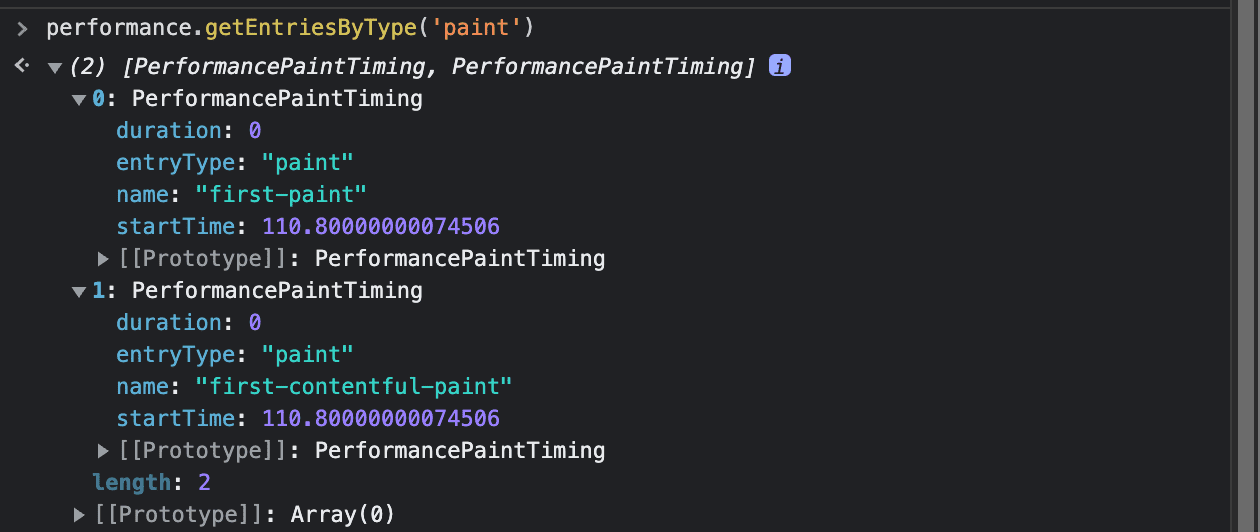
Task: Click entryType "paint" in entry 1
Action: pyautogui.click(x=308, y=355)
